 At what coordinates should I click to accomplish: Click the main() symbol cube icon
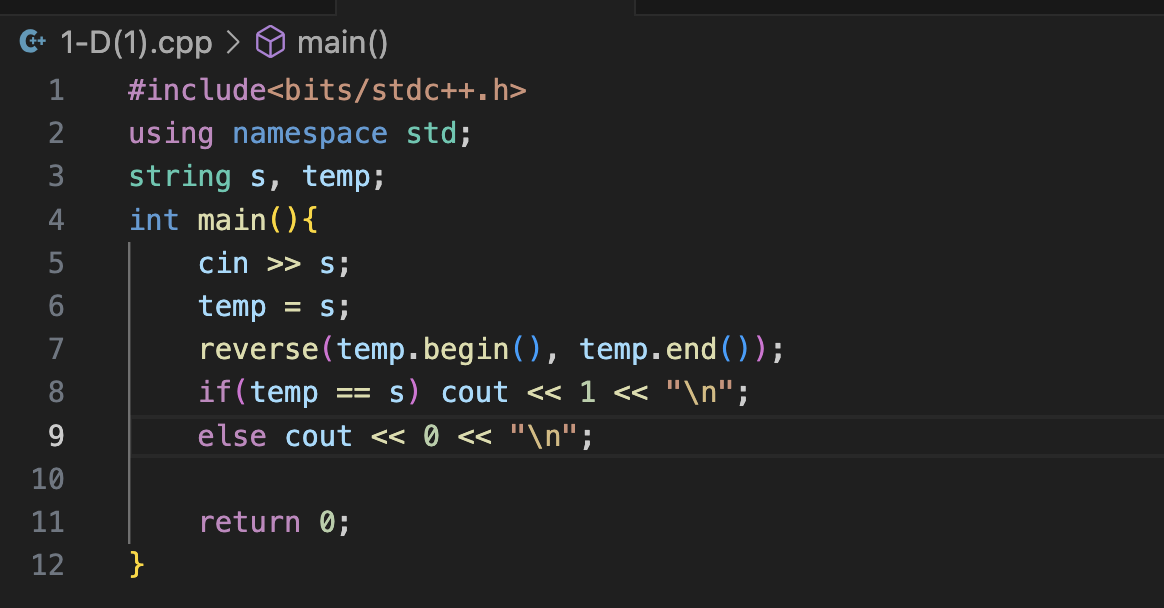pos(270,42)
